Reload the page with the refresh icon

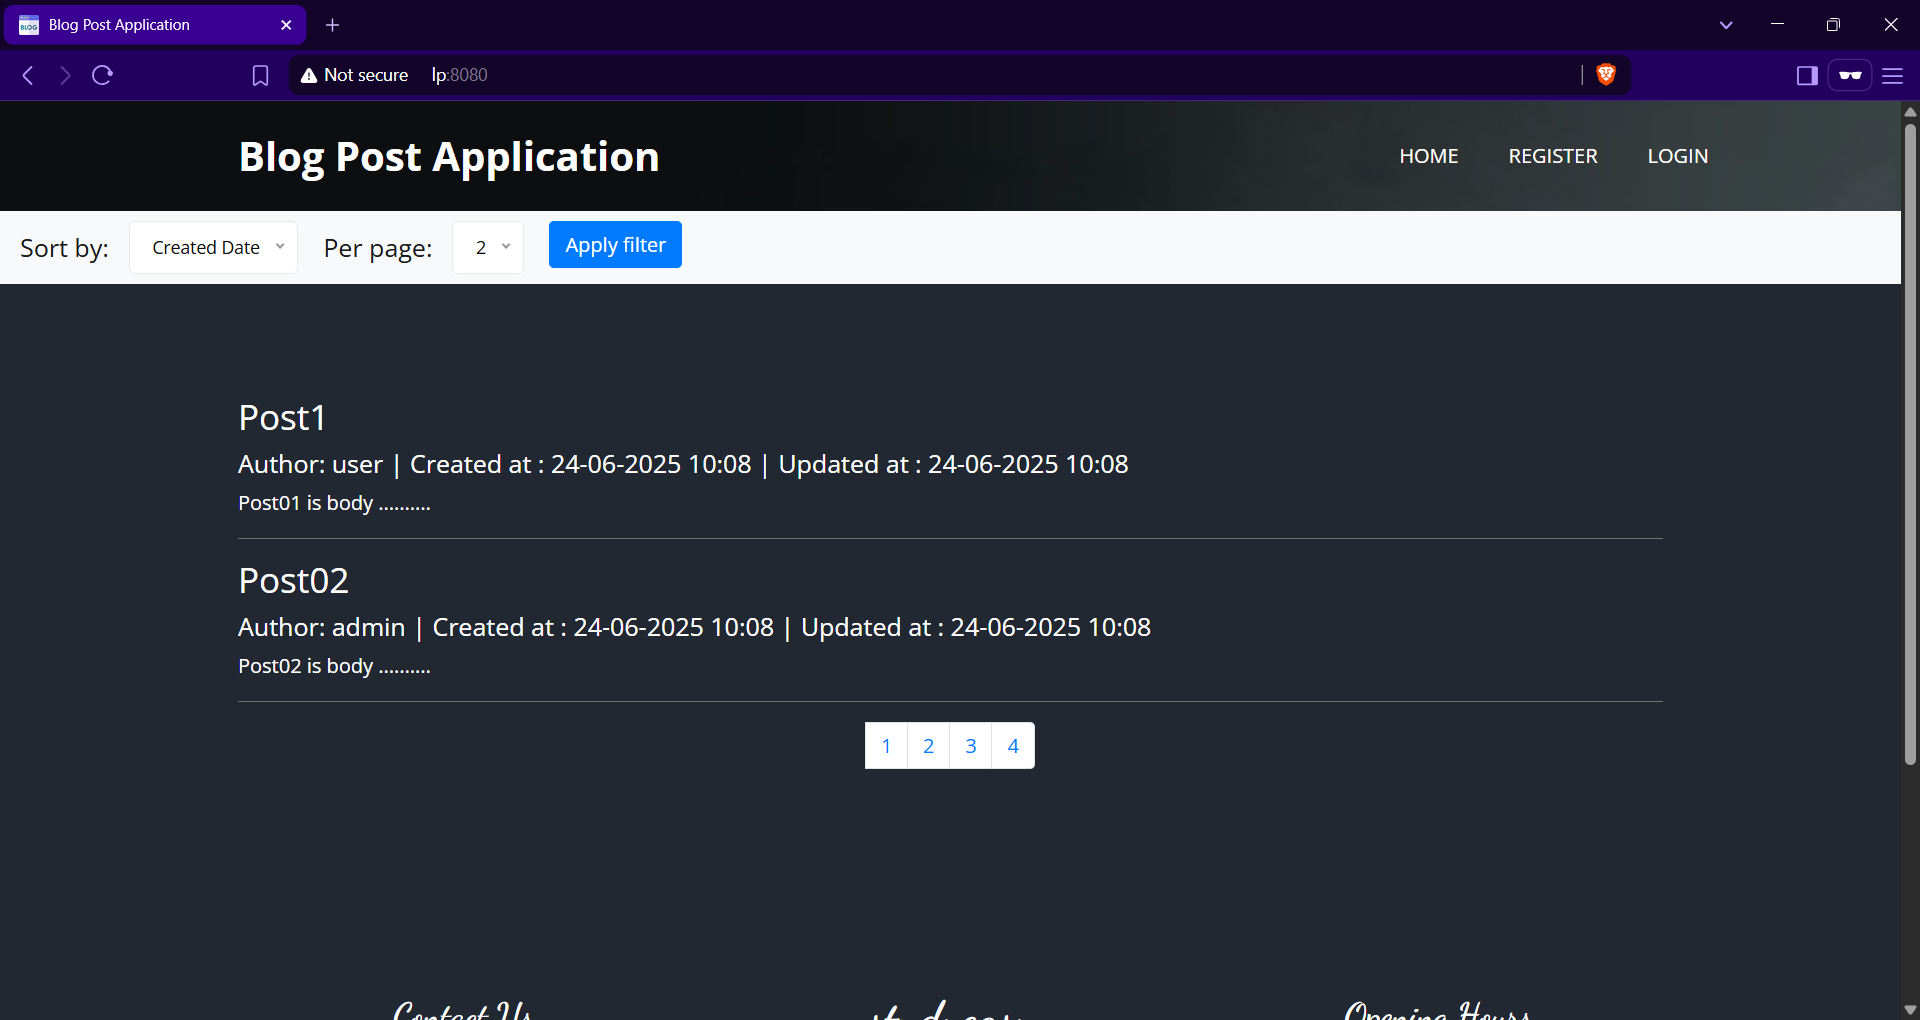click(x=102, y=75)
